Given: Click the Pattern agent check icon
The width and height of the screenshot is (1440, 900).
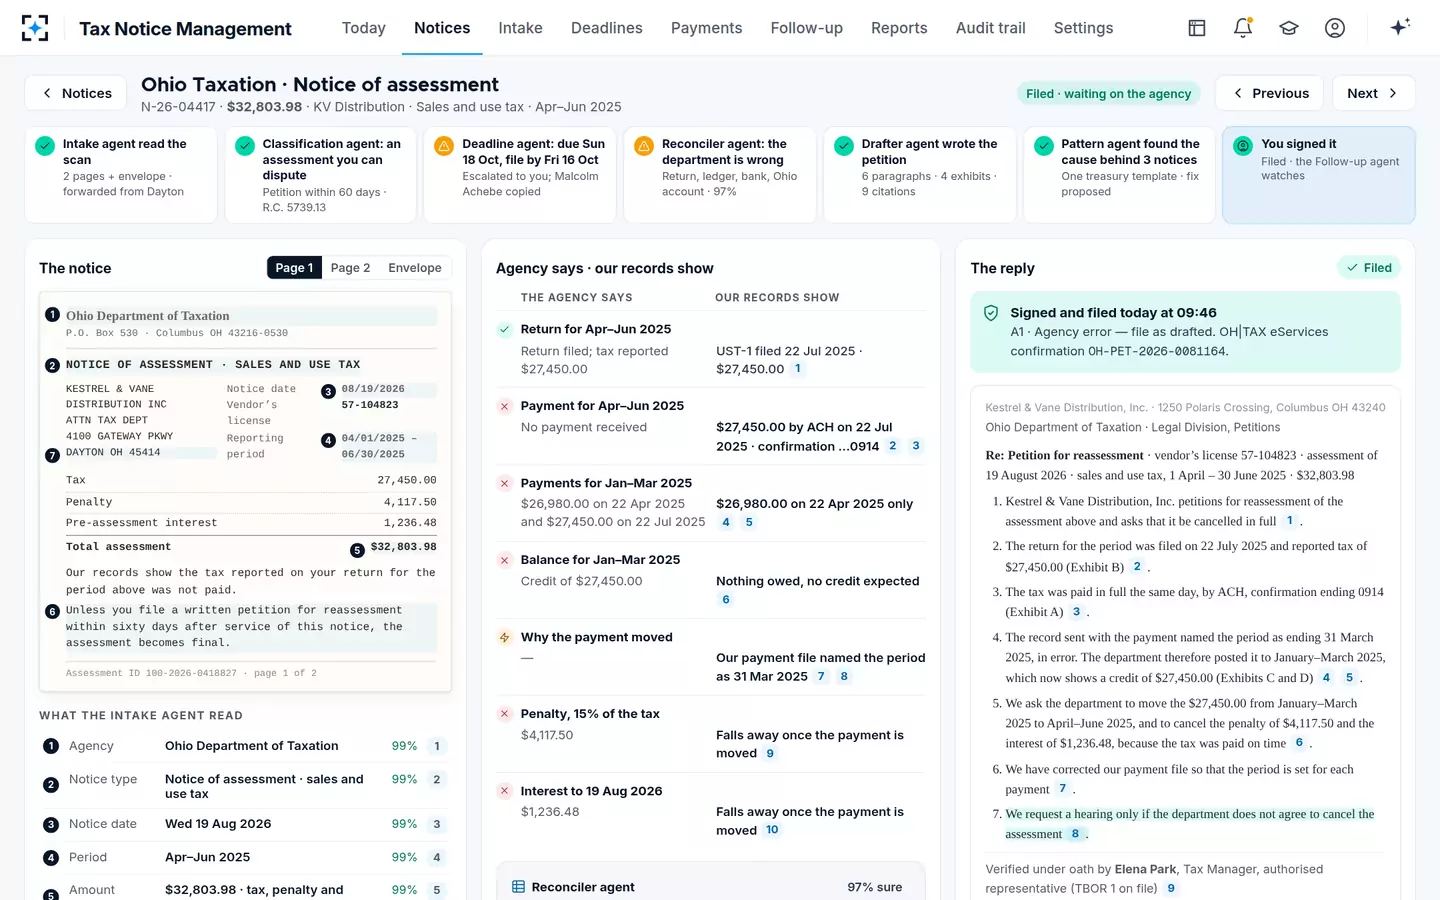Looking at the screenshot, I should 1043,146.
